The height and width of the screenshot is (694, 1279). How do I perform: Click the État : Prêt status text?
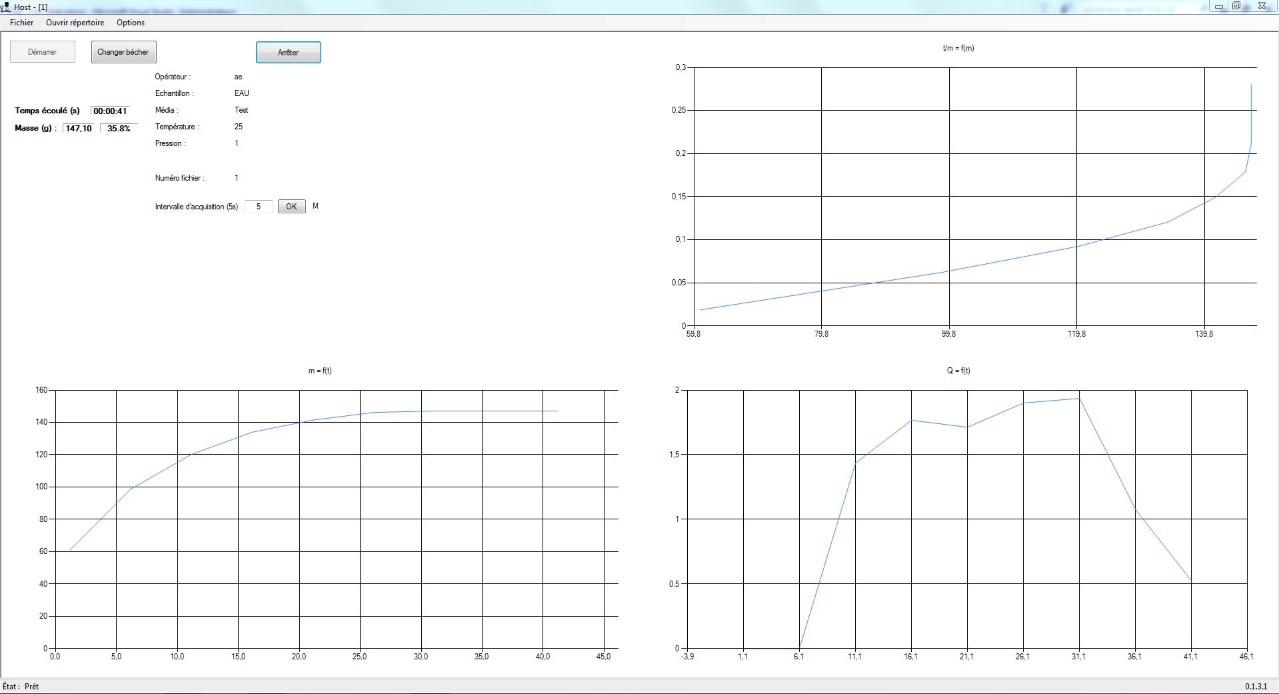click(x=21, y=687)
